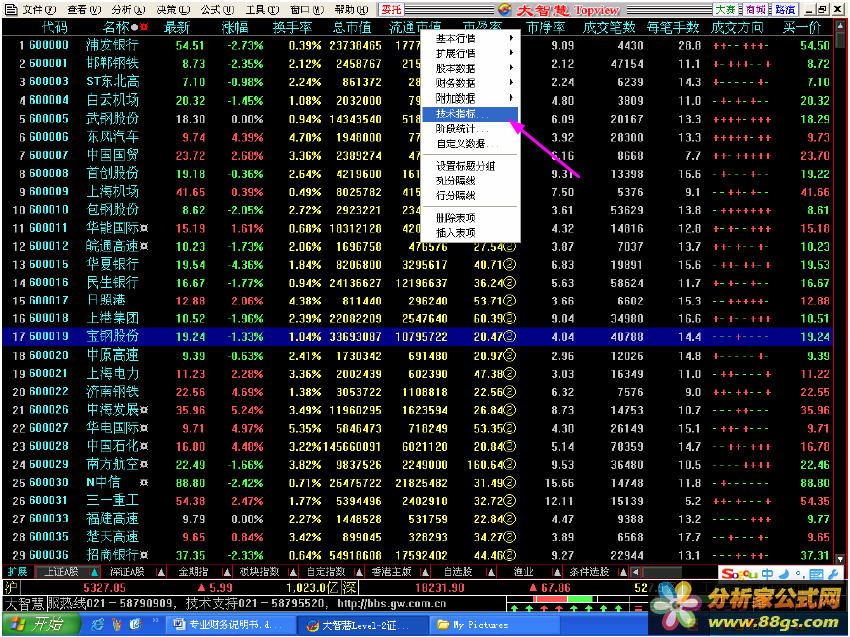
Task: Sort by the 最新 column header
Action: click(x=177, y=27)
